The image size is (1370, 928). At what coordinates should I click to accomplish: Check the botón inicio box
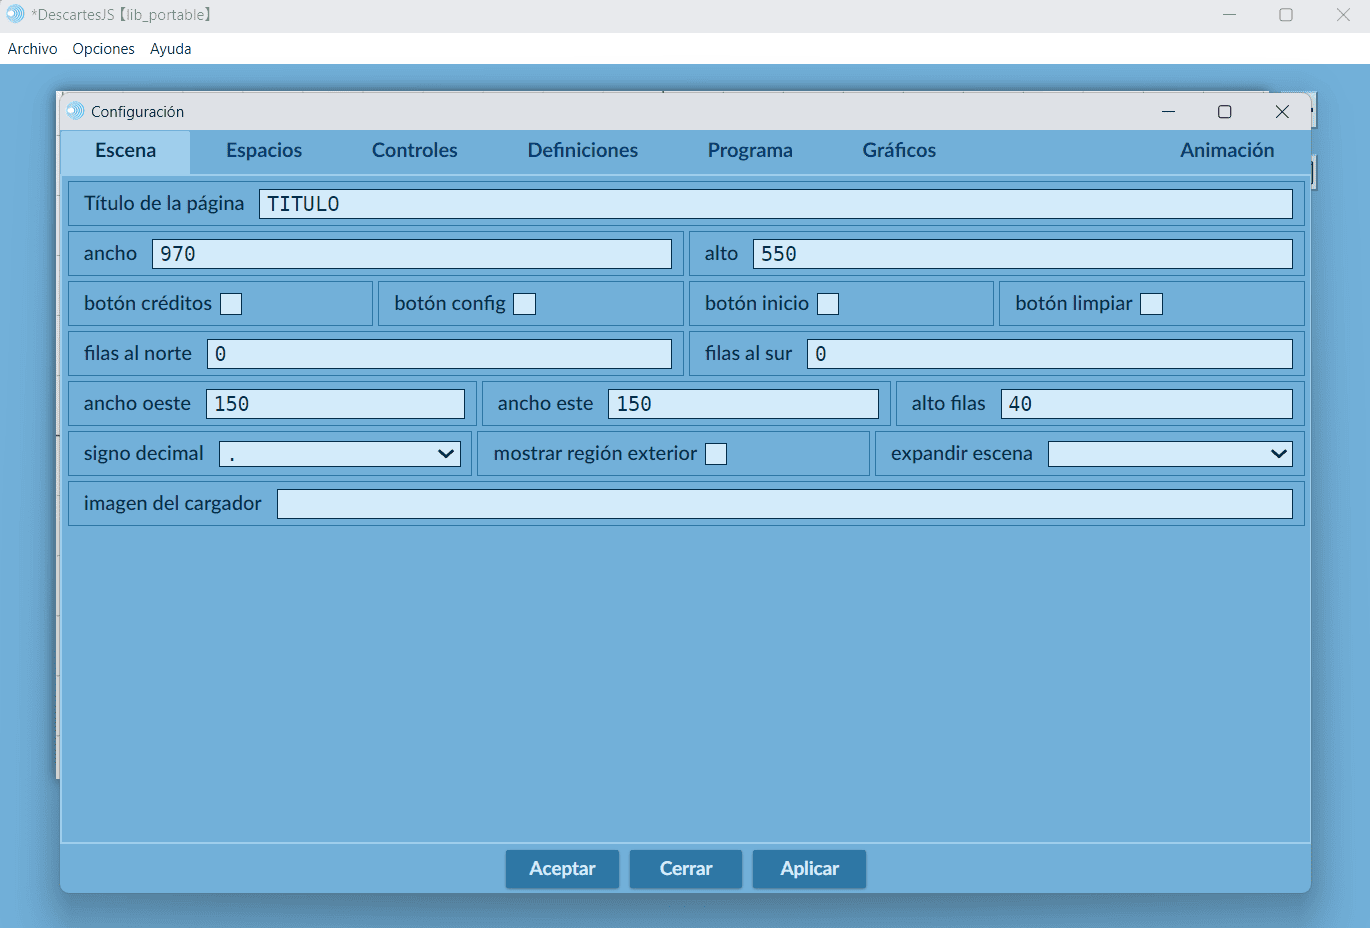coord(828,304)
